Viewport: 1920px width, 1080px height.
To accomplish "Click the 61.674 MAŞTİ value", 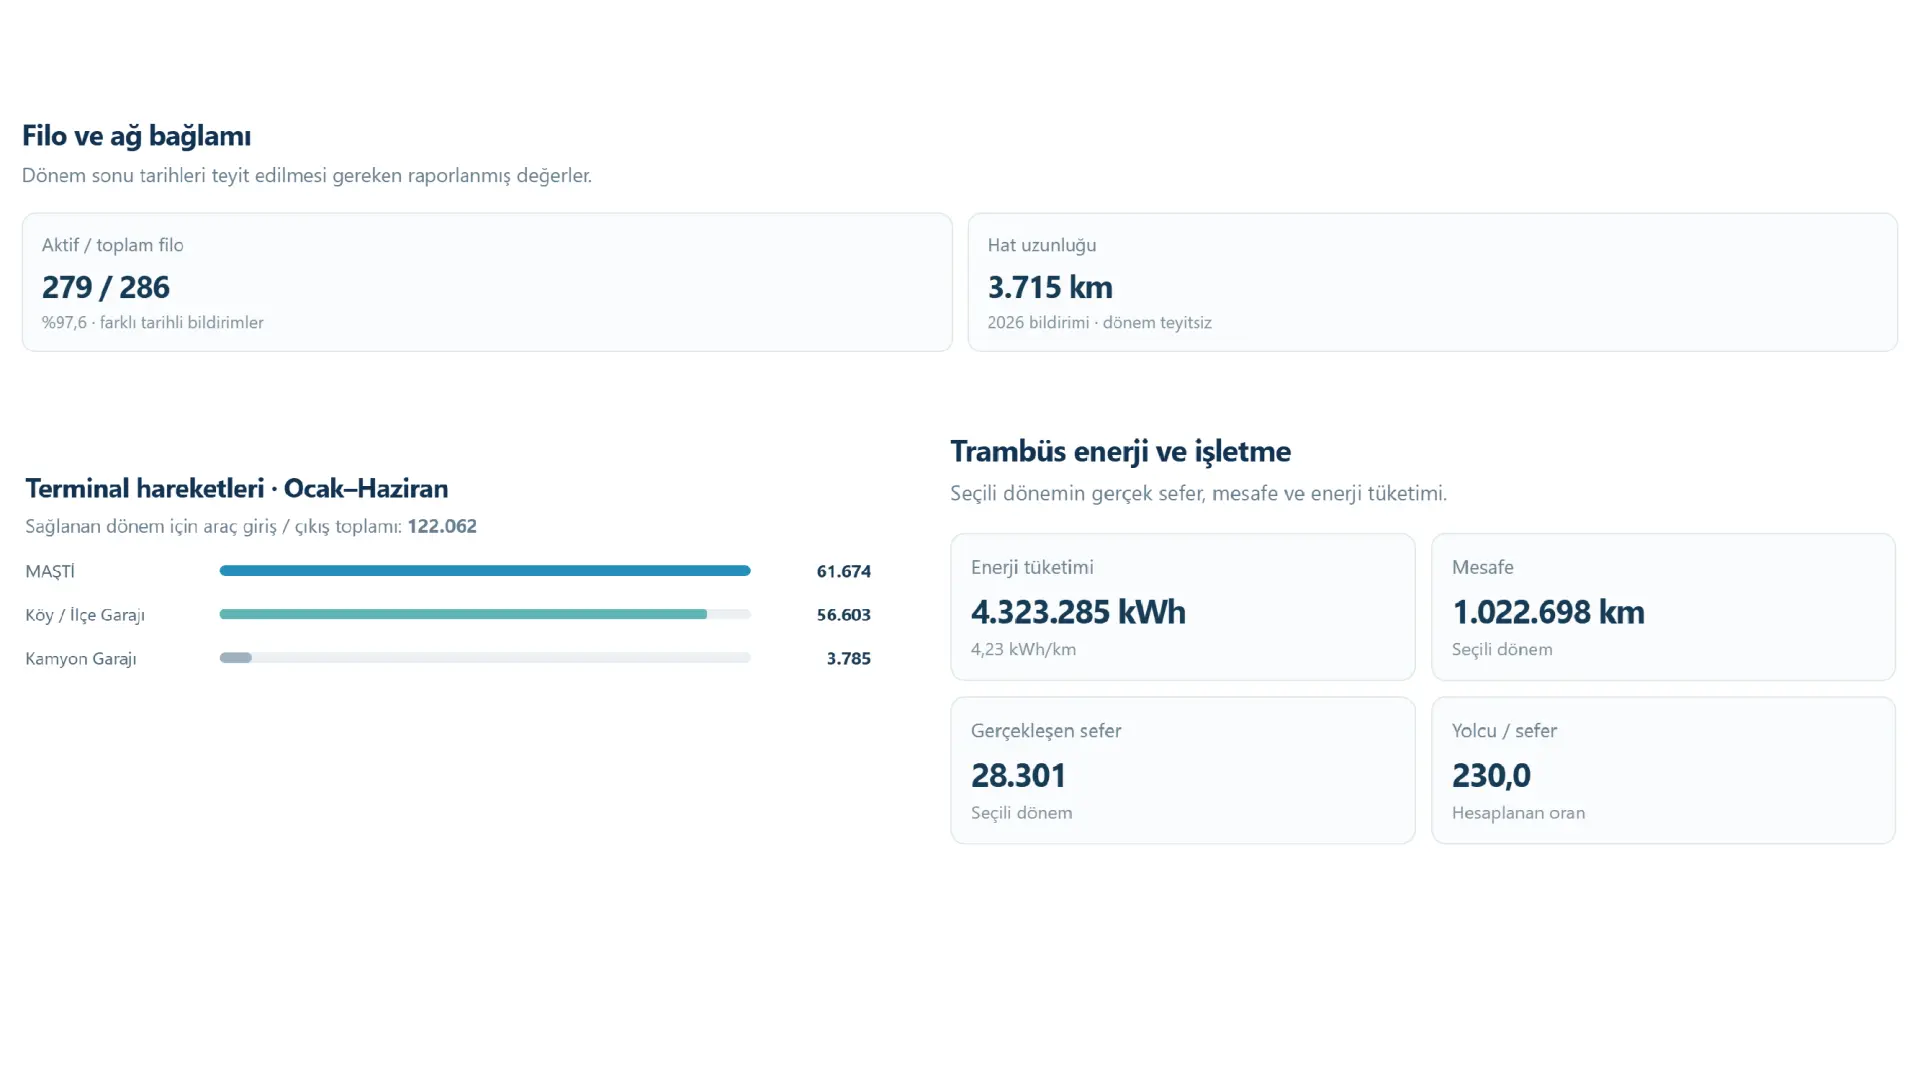I will [843, 571].
